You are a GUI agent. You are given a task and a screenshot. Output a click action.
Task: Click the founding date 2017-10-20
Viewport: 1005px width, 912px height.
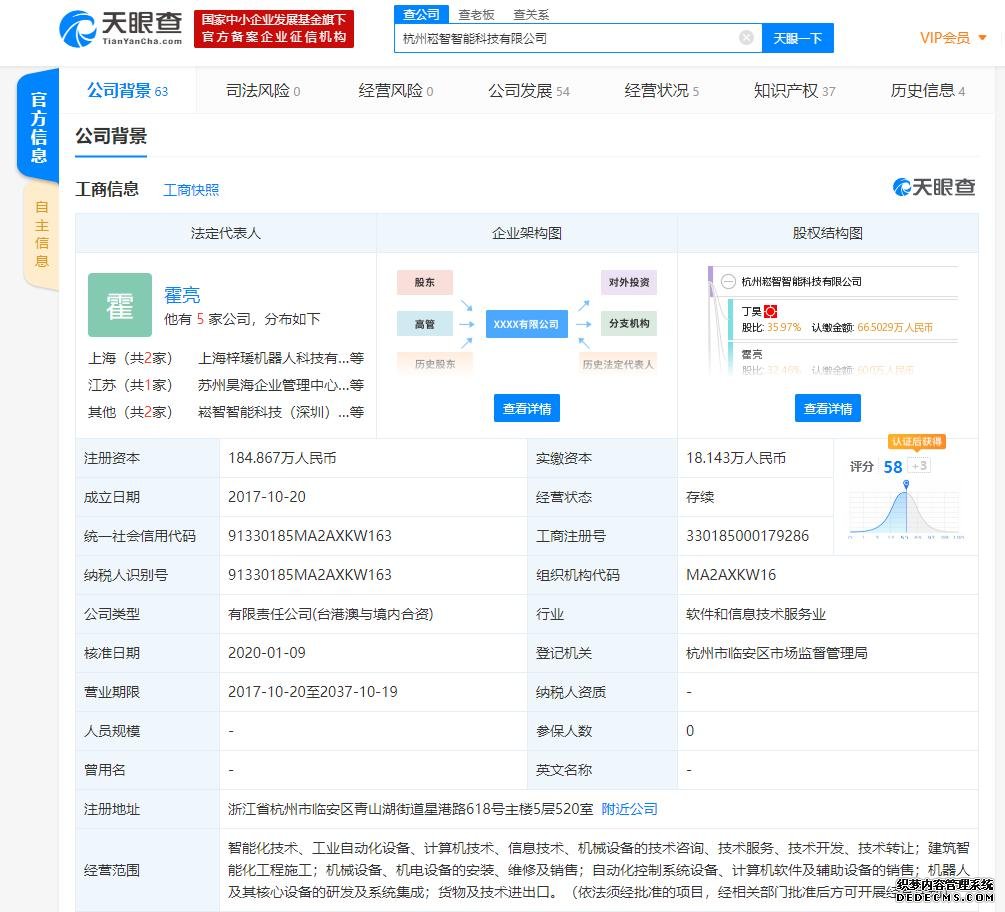(x=267, y=497)
